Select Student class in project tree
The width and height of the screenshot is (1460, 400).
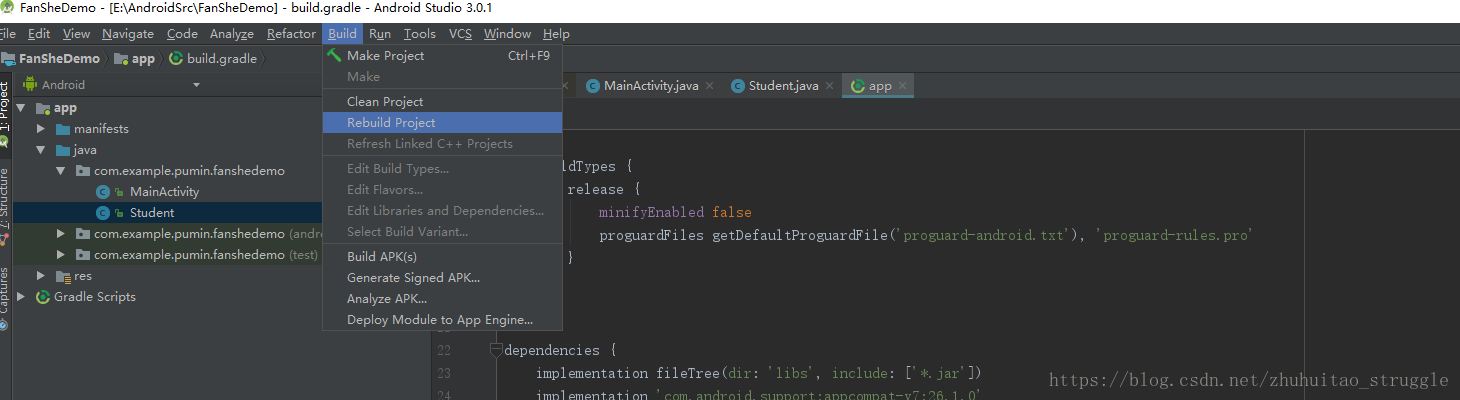(152, 213)
